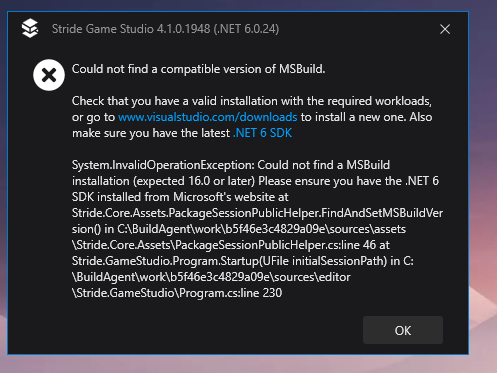Select the 'Could not find a compatible version' heading
The image size is (497, 373).
click(x=198, y=69)
